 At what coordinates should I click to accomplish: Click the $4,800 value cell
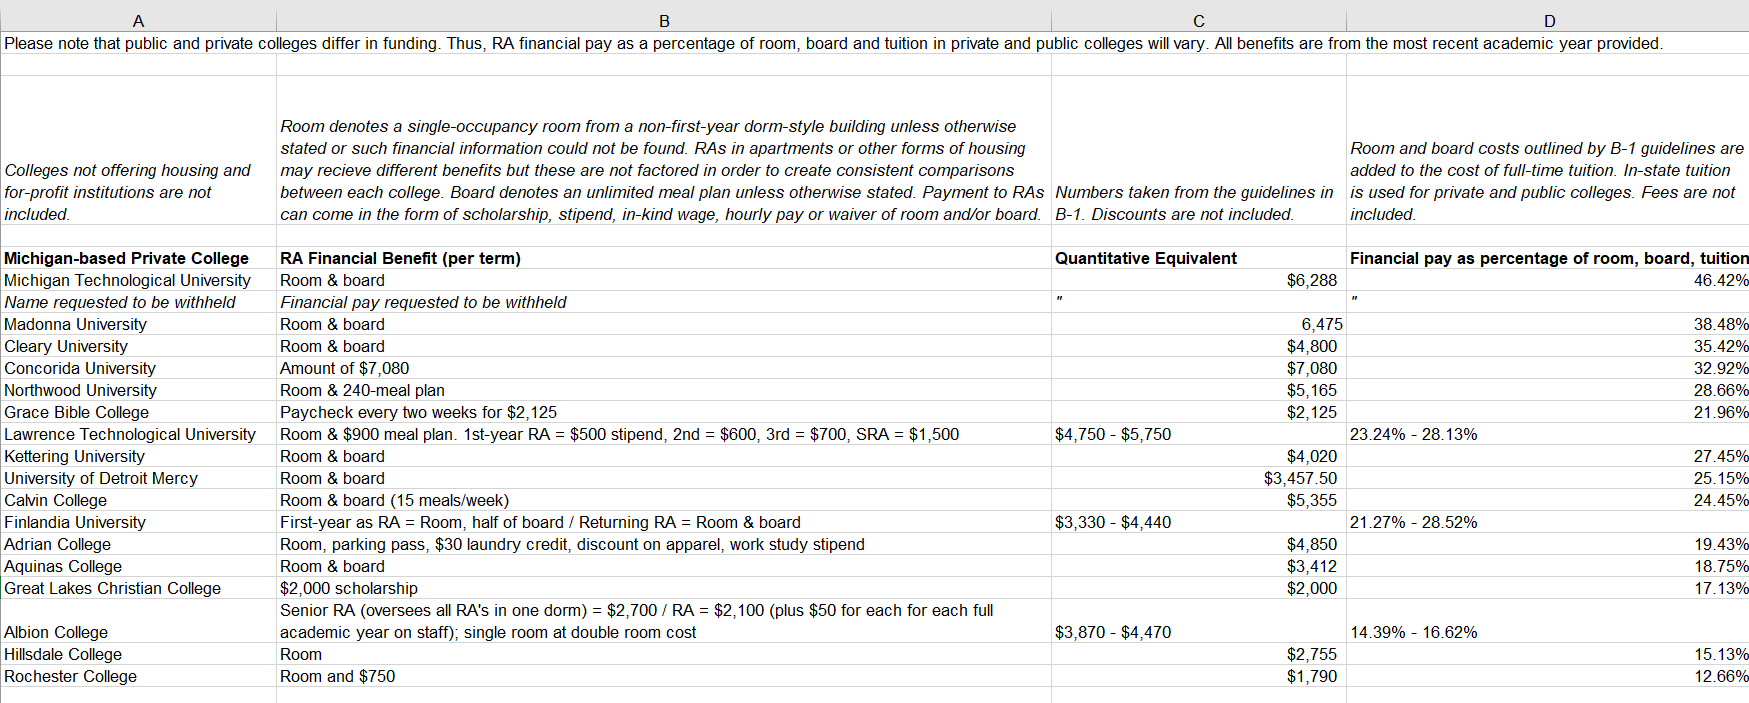1199,346
